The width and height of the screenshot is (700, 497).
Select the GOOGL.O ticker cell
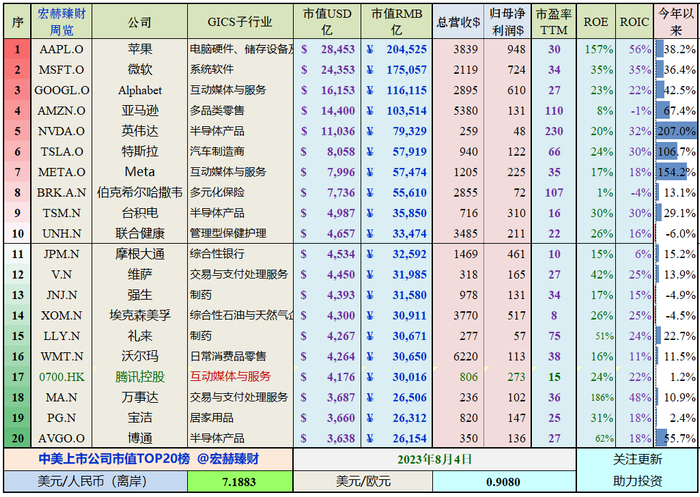[x=62, y=90]
